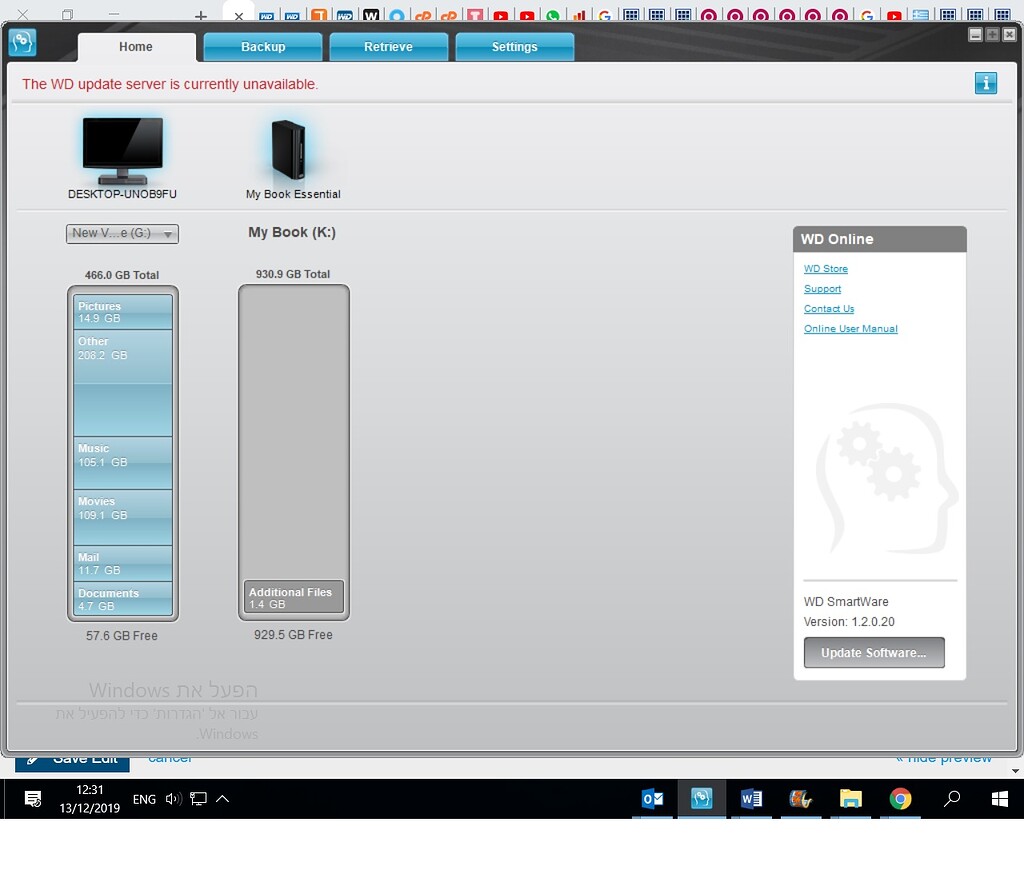The image size is (1024, 870).
Task: Select the DESKTOP-UNOB9FU computer icon
Action: pyautogui.click(x=122, y=150)
